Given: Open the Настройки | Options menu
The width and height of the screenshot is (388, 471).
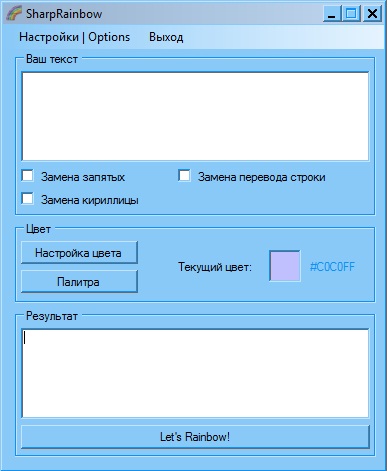Looking at the screenshot, I should pos(74,37).
